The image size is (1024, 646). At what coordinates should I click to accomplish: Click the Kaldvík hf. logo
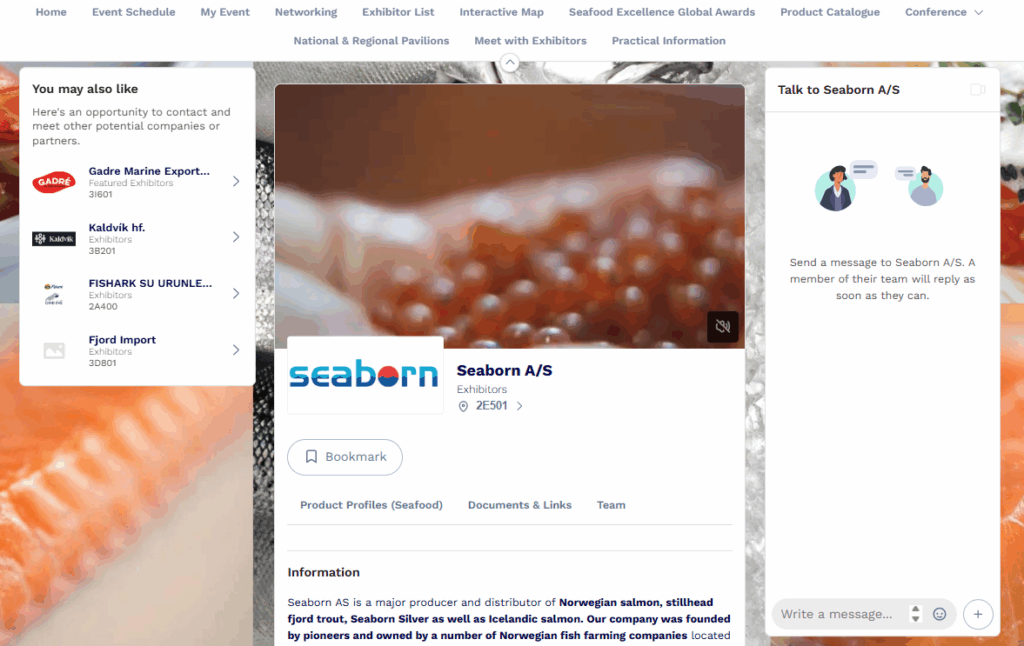(54, 238)
